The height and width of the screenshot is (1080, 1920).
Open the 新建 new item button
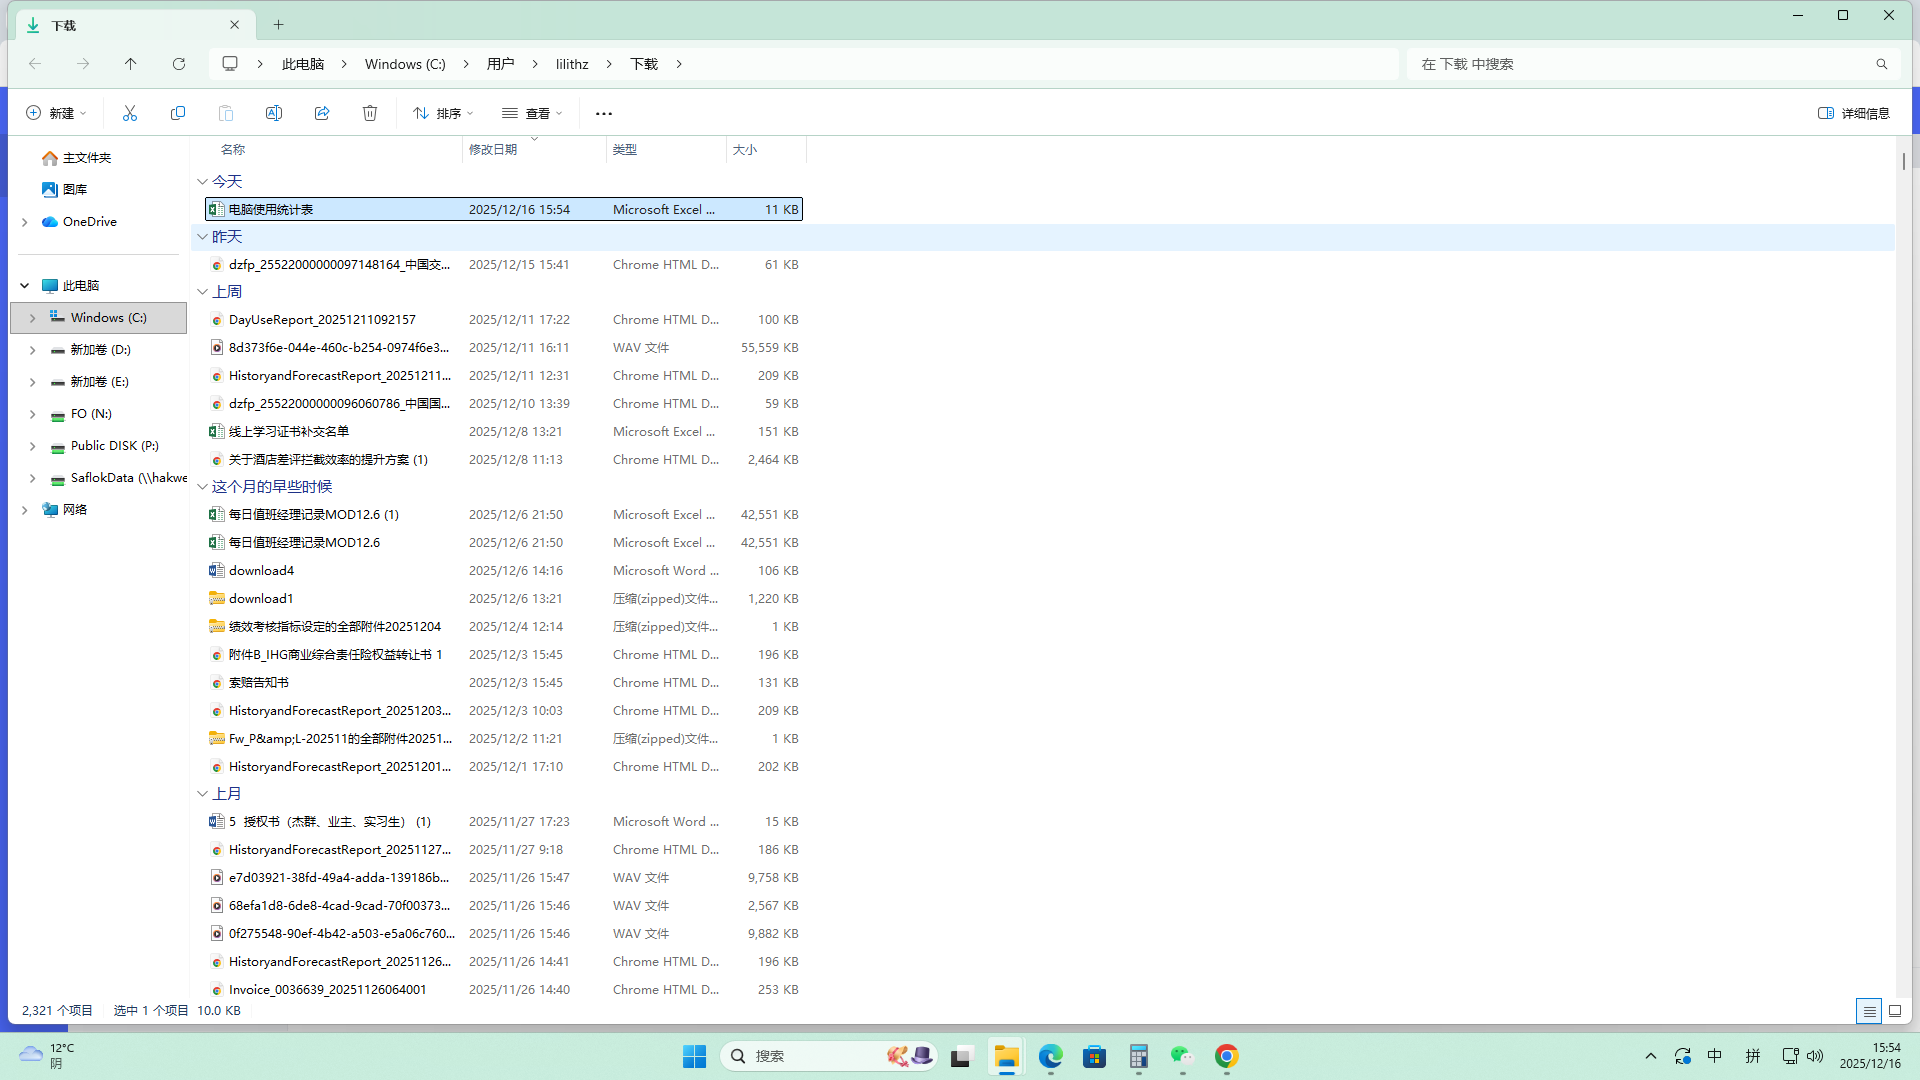point(56,113)
